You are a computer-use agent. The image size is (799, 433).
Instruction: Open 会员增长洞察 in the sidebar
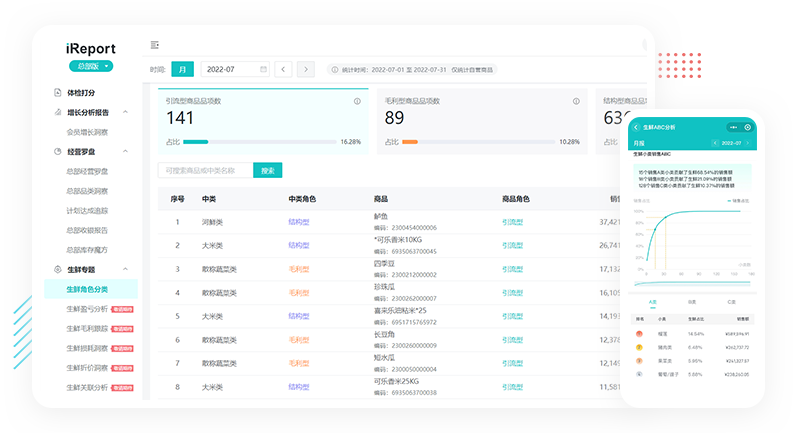pos(87,132)
